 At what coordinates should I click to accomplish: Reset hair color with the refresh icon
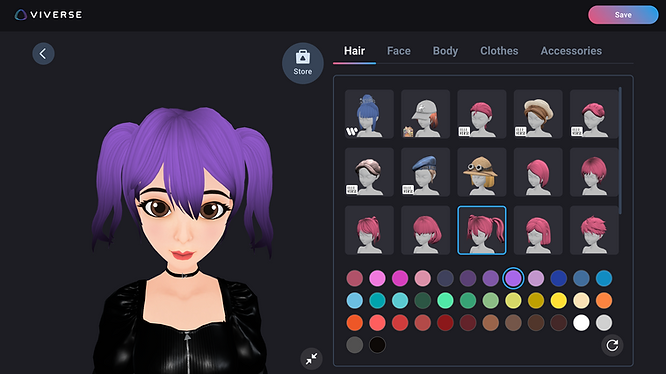[x=612, y=345]
